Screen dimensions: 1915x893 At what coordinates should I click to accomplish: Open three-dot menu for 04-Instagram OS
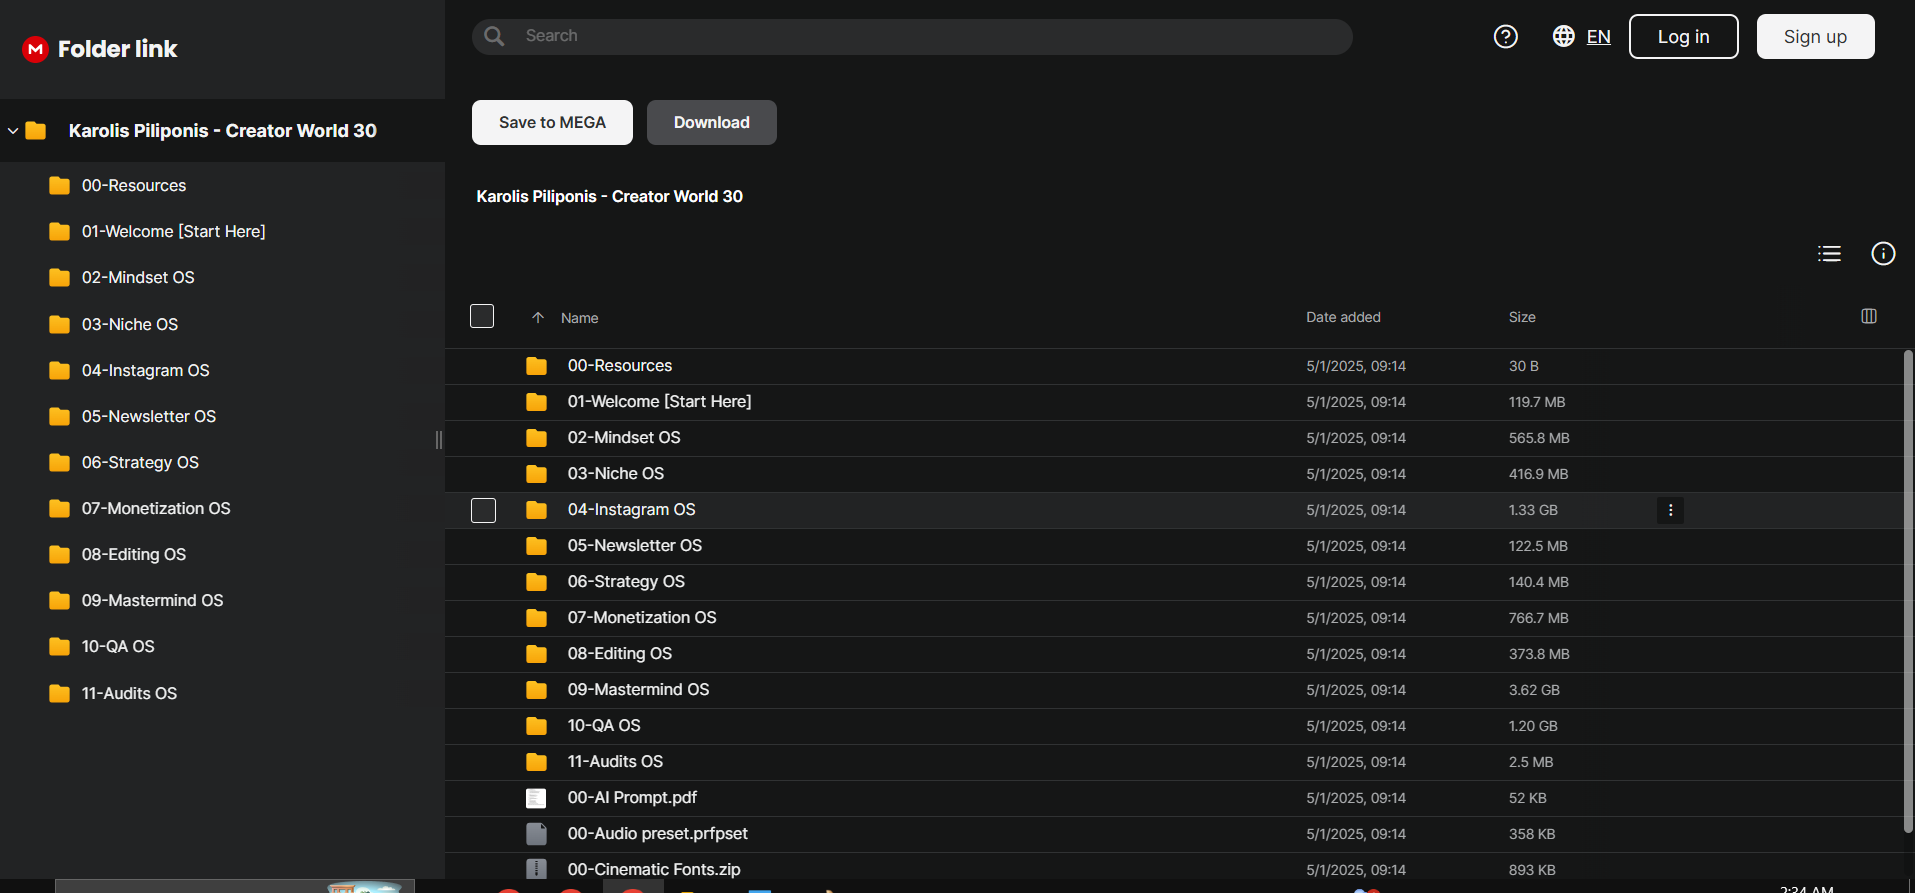click(1670, 510)
